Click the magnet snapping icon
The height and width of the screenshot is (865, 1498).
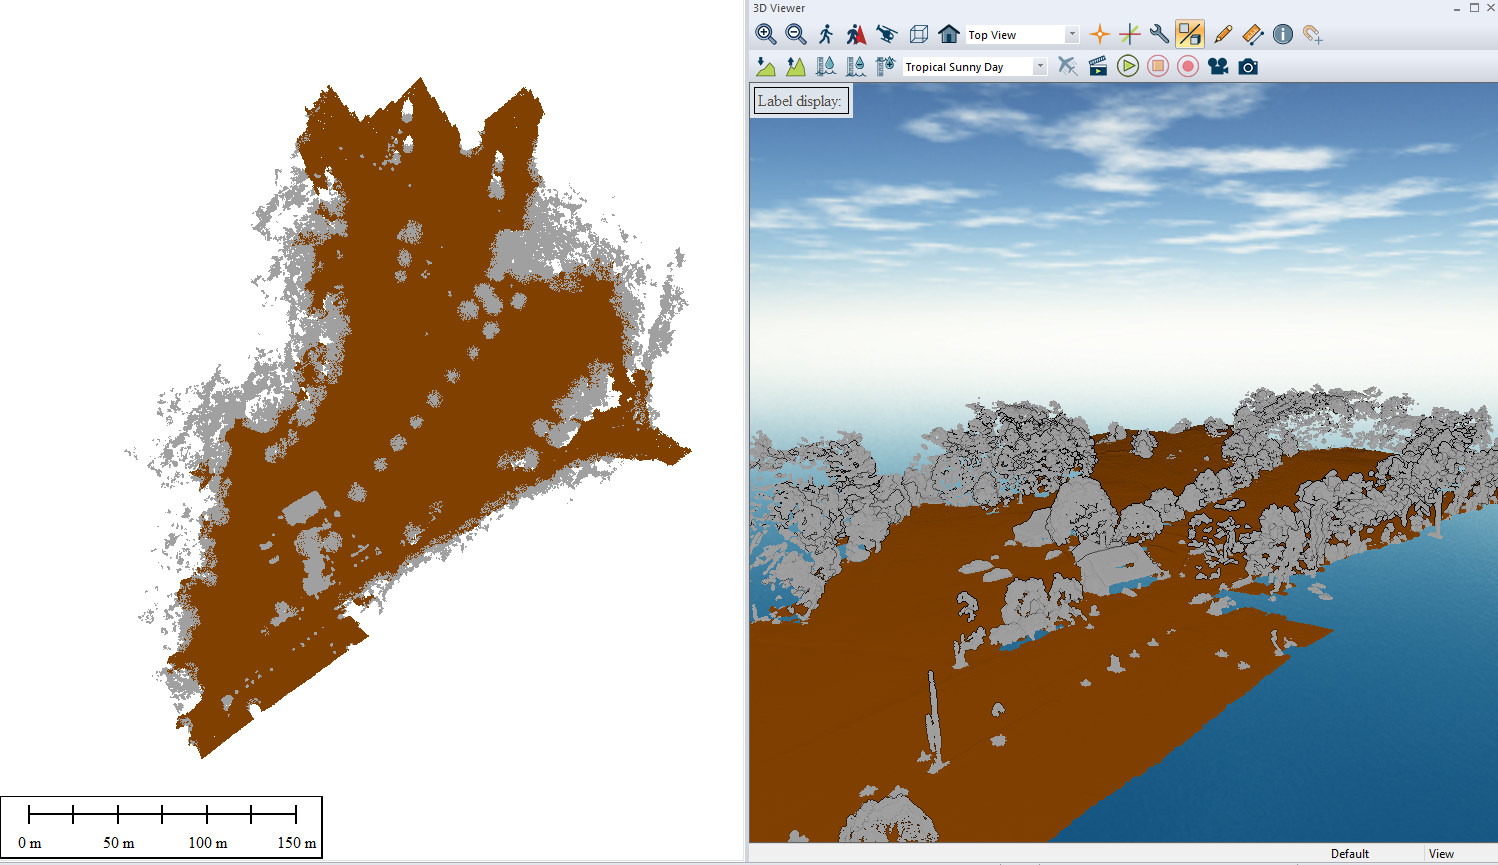[x=1313, y=35]
